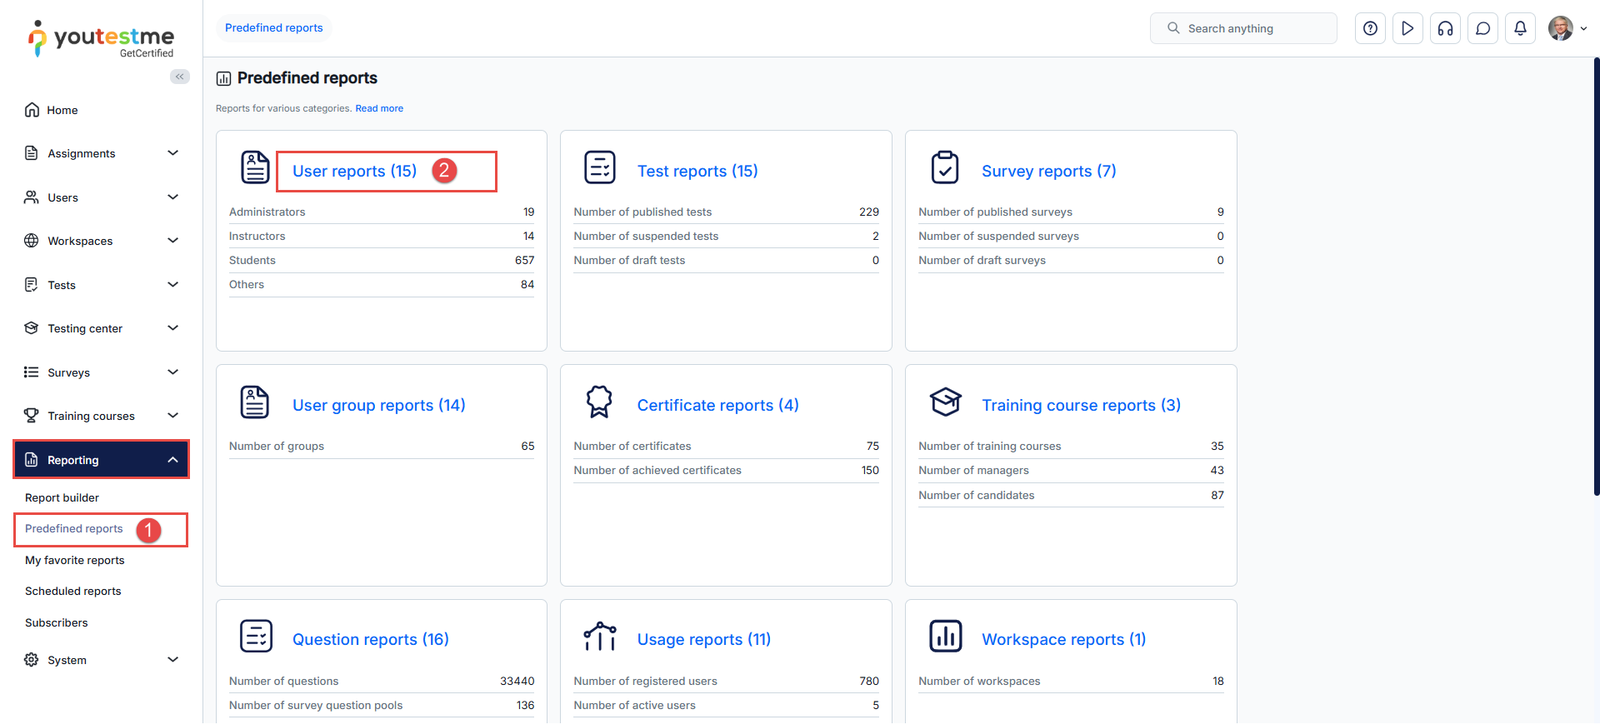Open the notifications bell
Image resolution: width=1600 pixels, height=724 pixels.
coord(1520,29)
